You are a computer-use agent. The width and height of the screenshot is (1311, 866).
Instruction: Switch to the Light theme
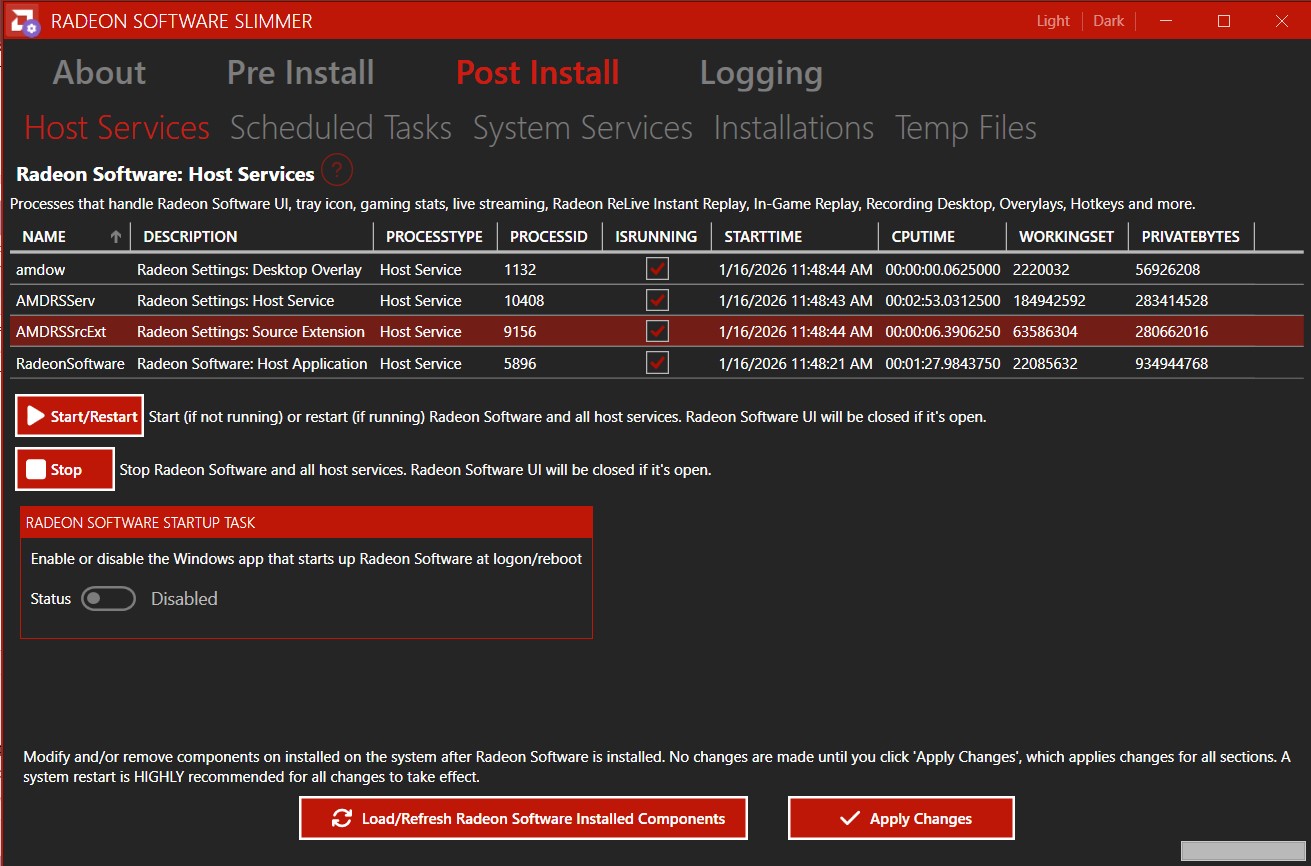[x=1053, y=21]
